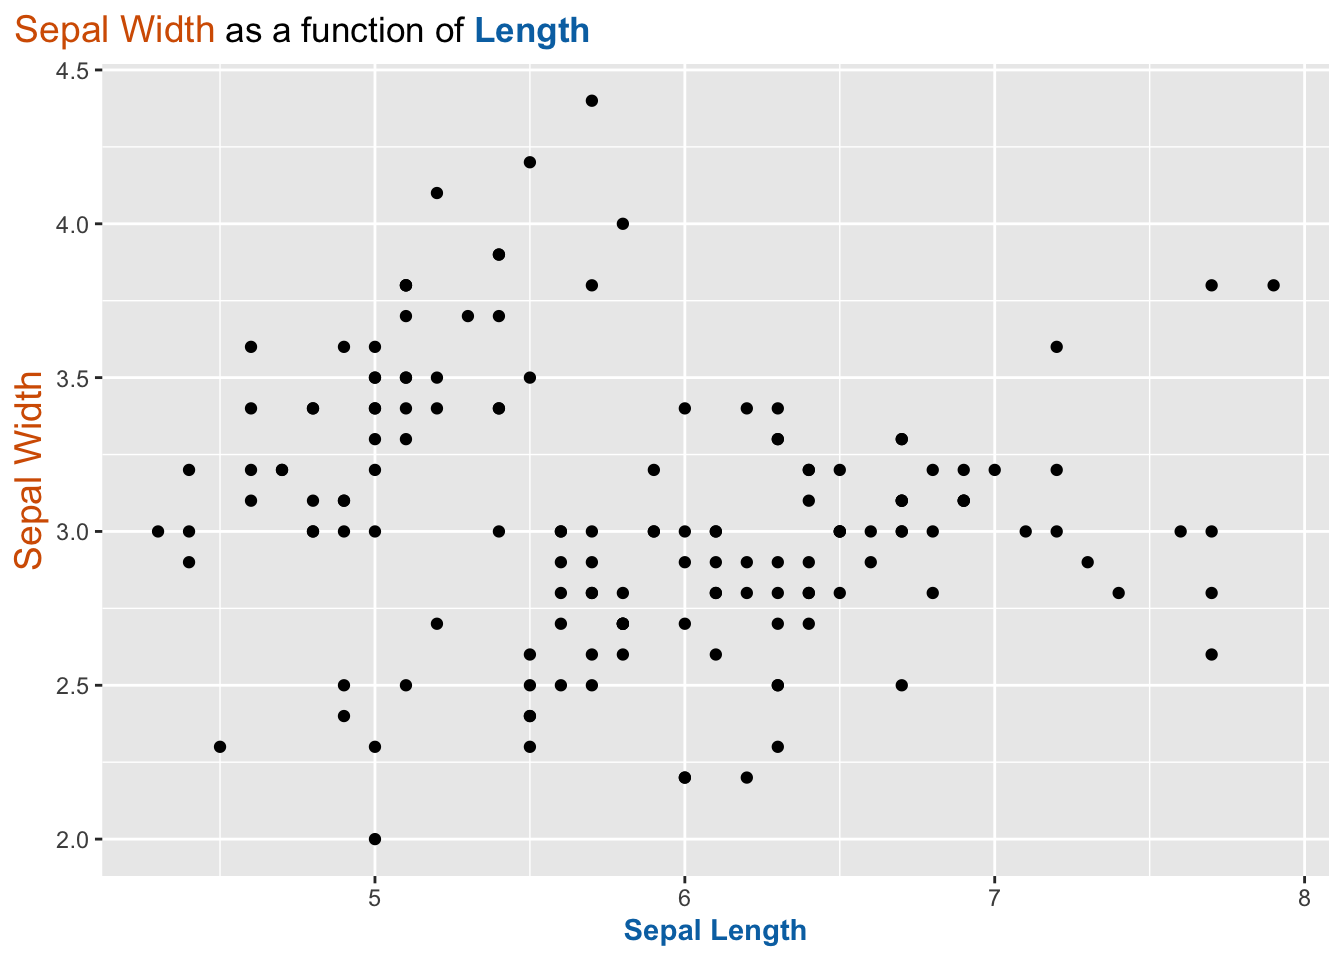Click the lowest data point at width 2.0
This screenshot has width=1344, height=960.
pos(375,839)
